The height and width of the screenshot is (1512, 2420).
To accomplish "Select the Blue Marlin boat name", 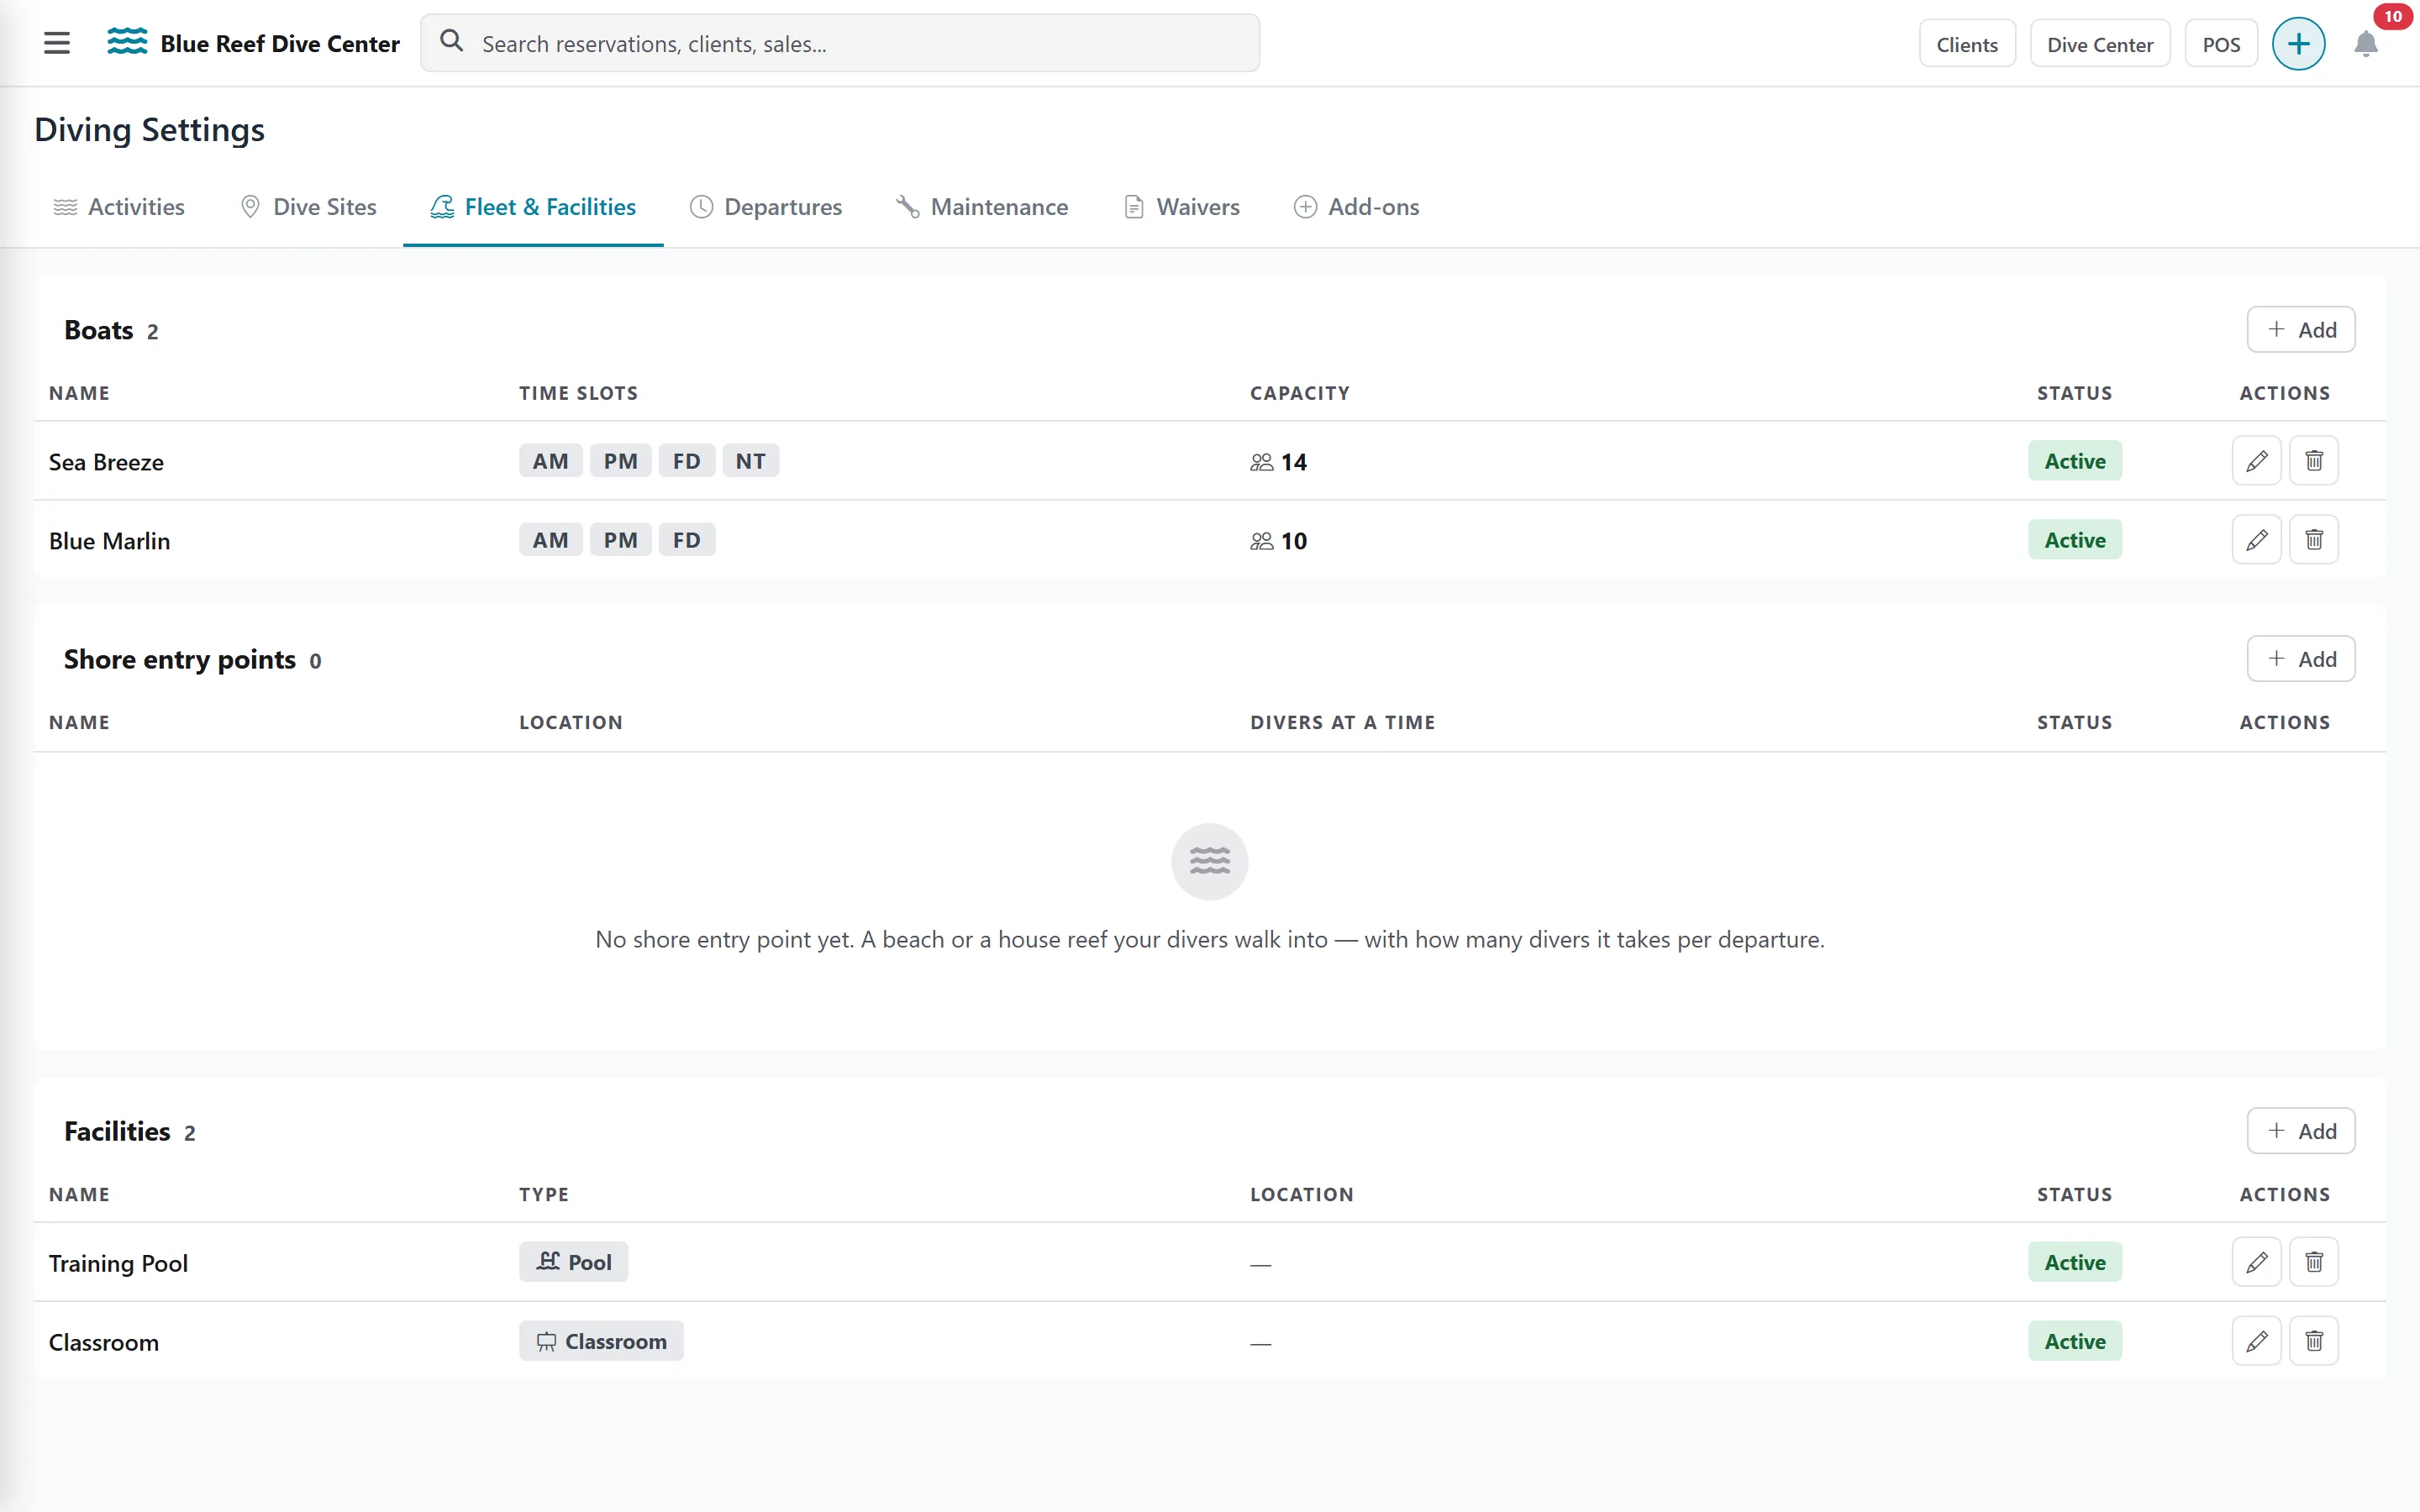I will tap(109, 541).
